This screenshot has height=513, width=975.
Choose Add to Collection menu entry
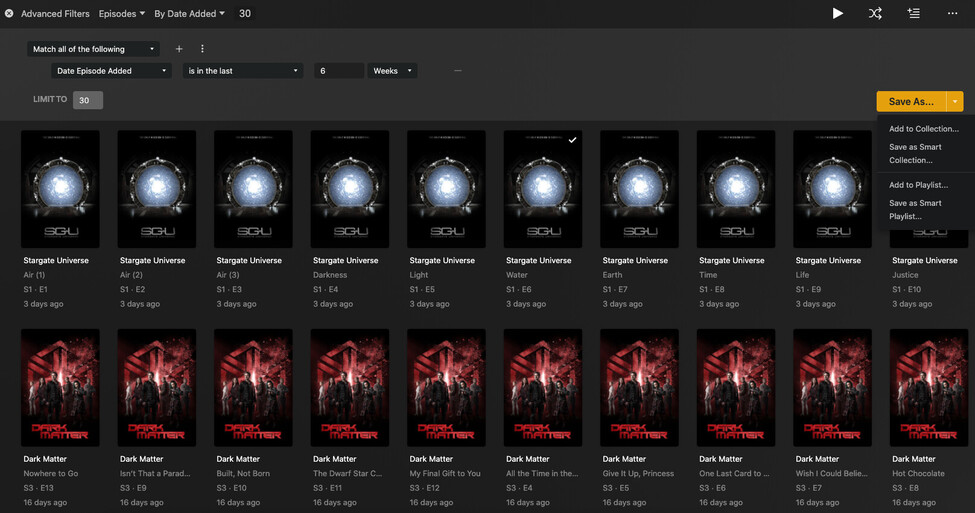tap(923, 129)
